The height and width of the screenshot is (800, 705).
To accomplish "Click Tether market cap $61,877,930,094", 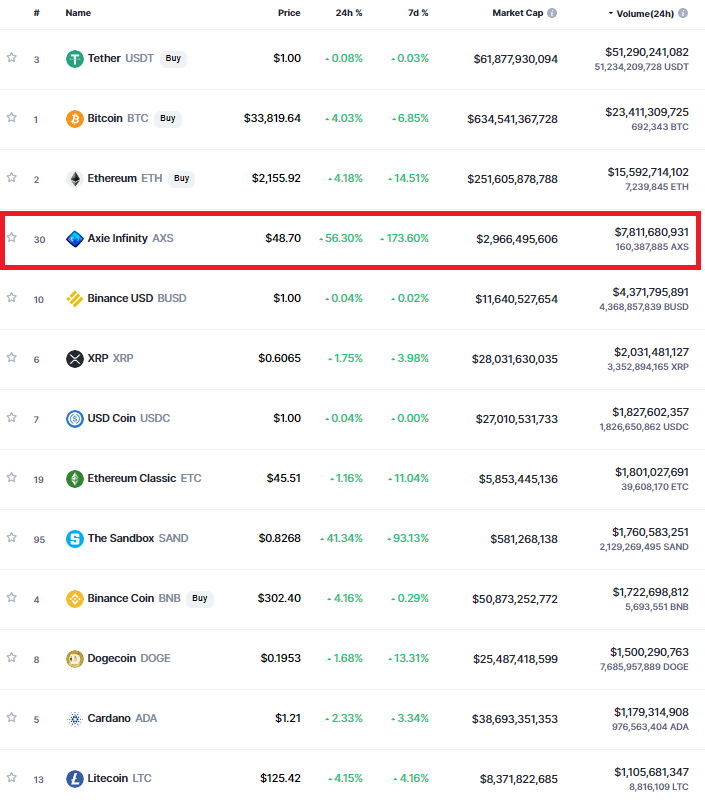I will pos(516,60).
